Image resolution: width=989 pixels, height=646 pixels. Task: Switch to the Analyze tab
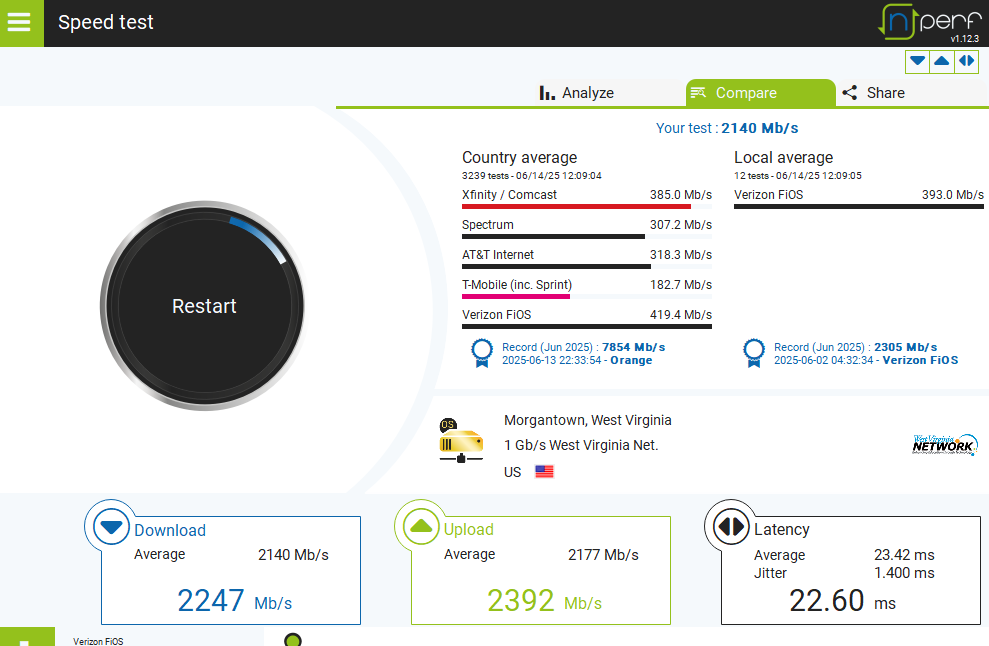point(576,93)
